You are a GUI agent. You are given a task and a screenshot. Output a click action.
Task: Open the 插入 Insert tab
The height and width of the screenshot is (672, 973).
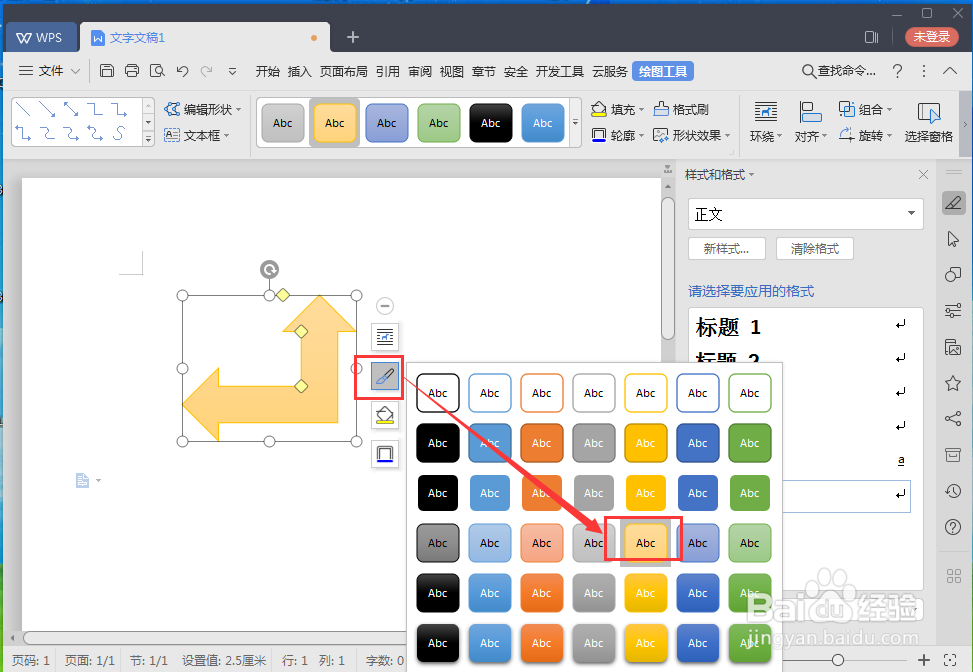300,71
